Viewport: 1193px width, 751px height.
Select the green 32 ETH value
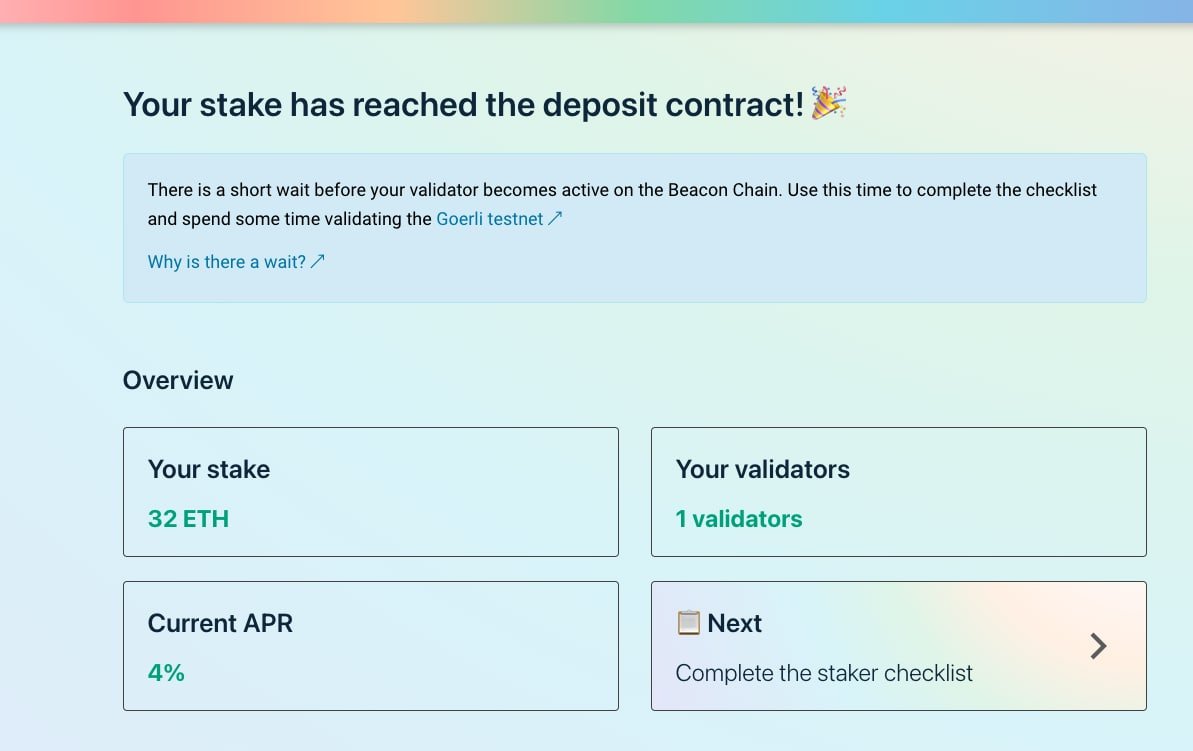click(x=188, y=518)
